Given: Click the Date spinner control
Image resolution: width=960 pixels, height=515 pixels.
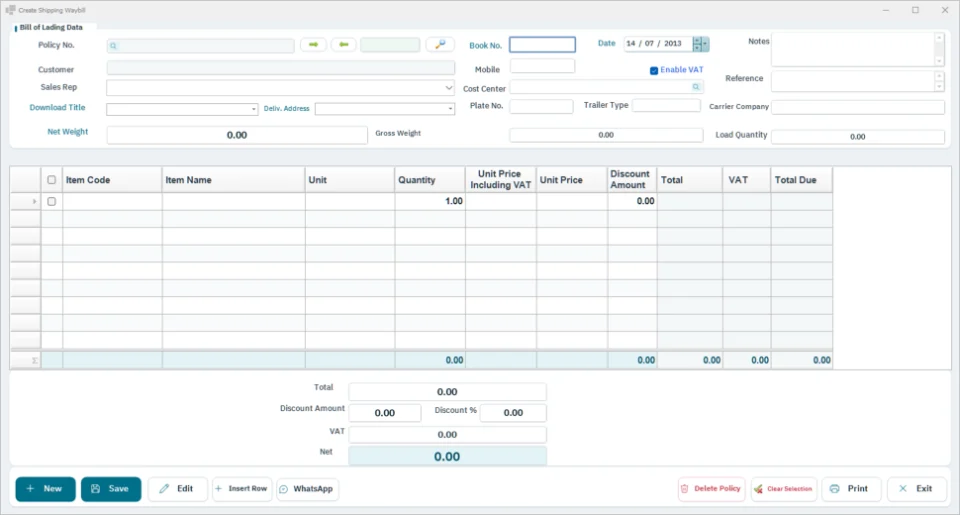Looking at the screenshot, I should click(x=697, y=43).
